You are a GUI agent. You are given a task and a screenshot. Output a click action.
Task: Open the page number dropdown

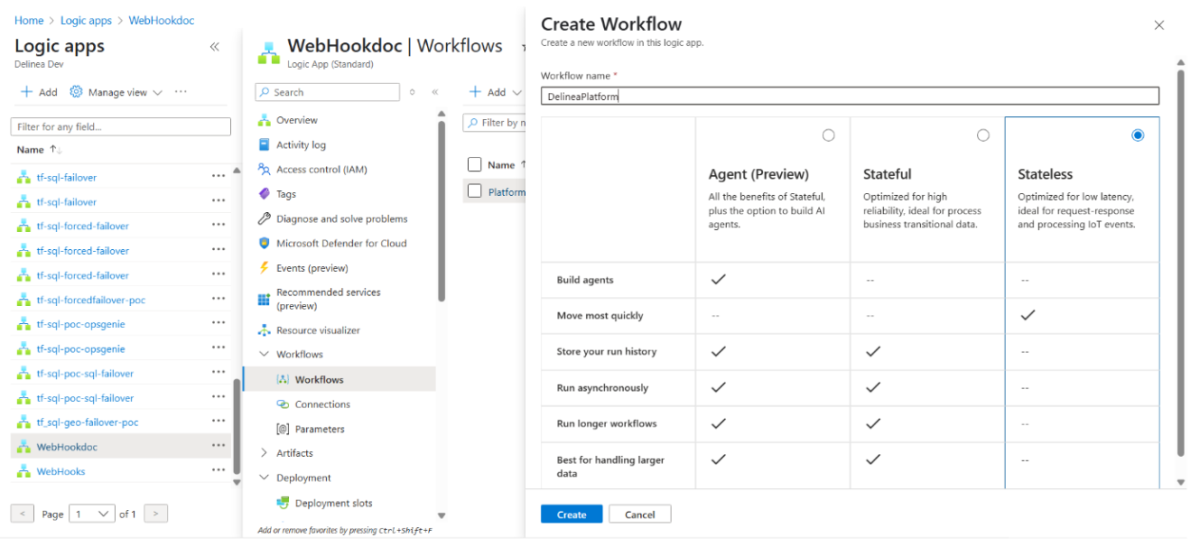coord(93,514)
